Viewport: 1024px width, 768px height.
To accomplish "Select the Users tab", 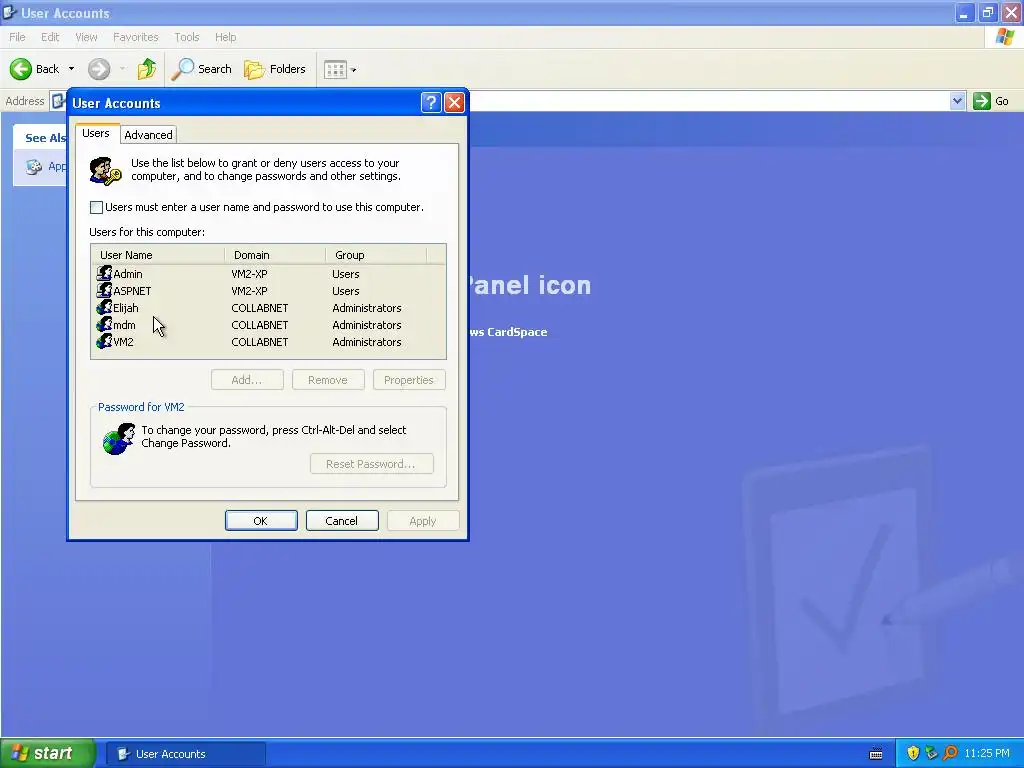I will (96, 133).
